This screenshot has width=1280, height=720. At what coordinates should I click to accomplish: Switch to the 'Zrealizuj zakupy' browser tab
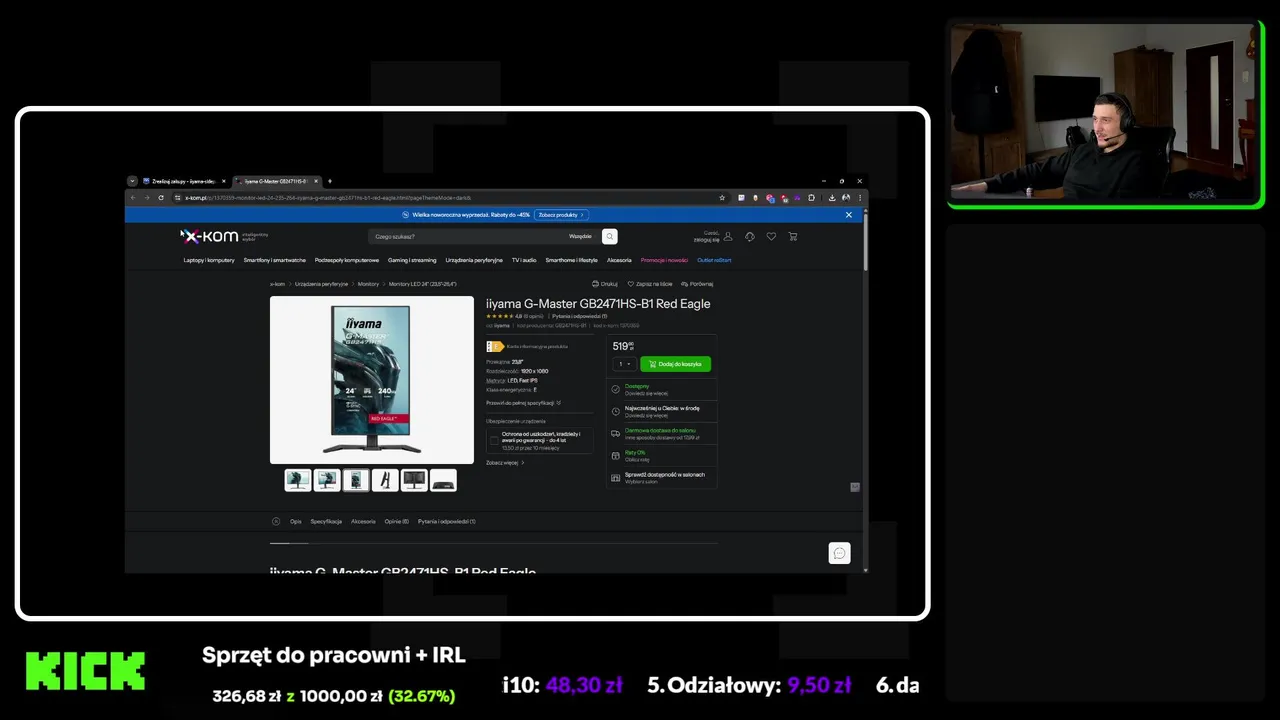(184, 181)
